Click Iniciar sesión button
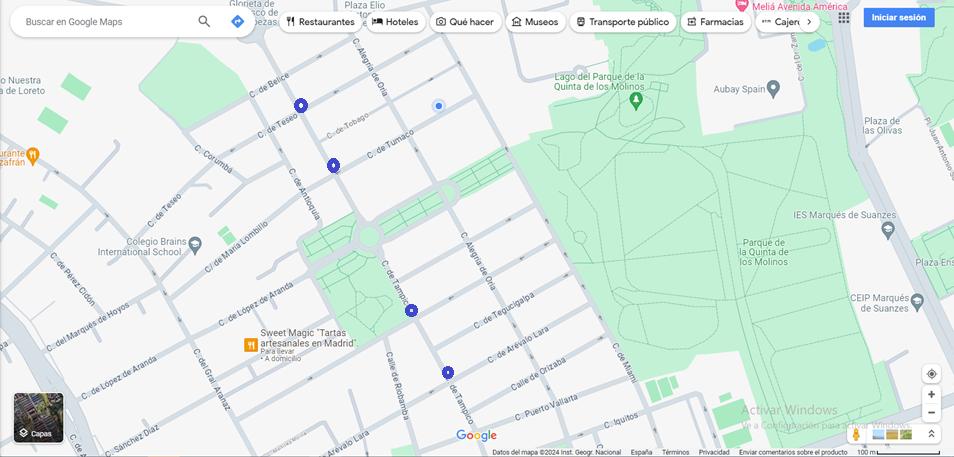The image size is (954, 457). pos(899,17)
